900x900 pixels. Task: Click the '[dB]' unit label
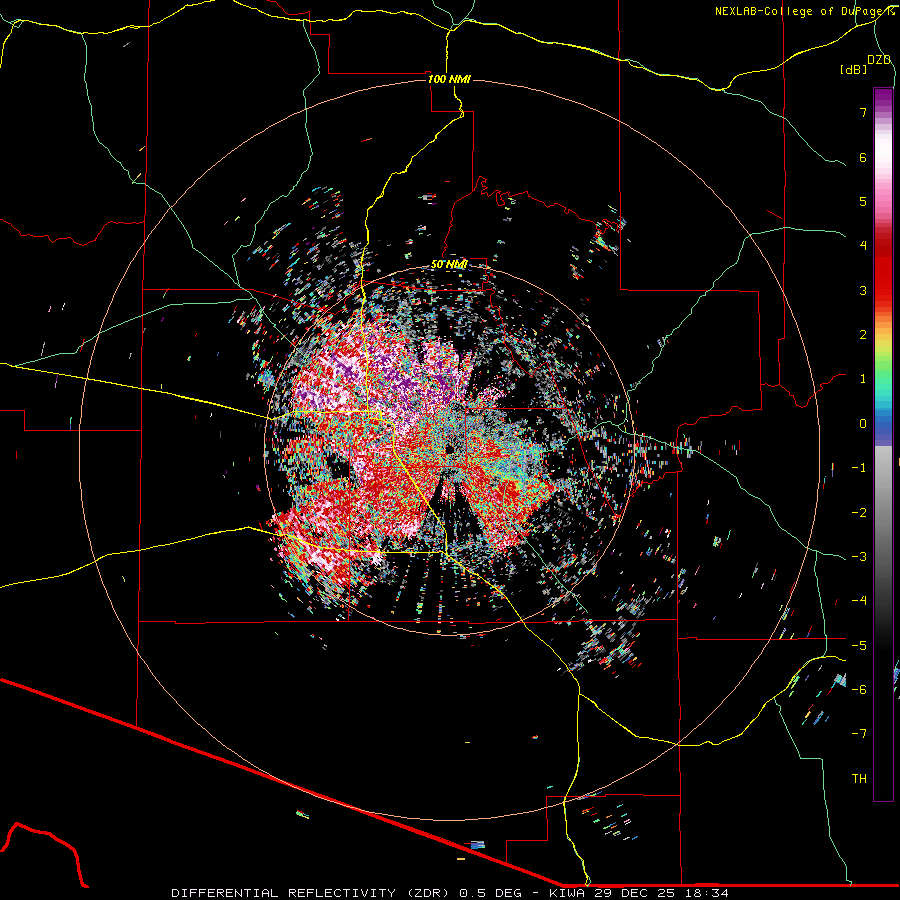tap(853, 69)
